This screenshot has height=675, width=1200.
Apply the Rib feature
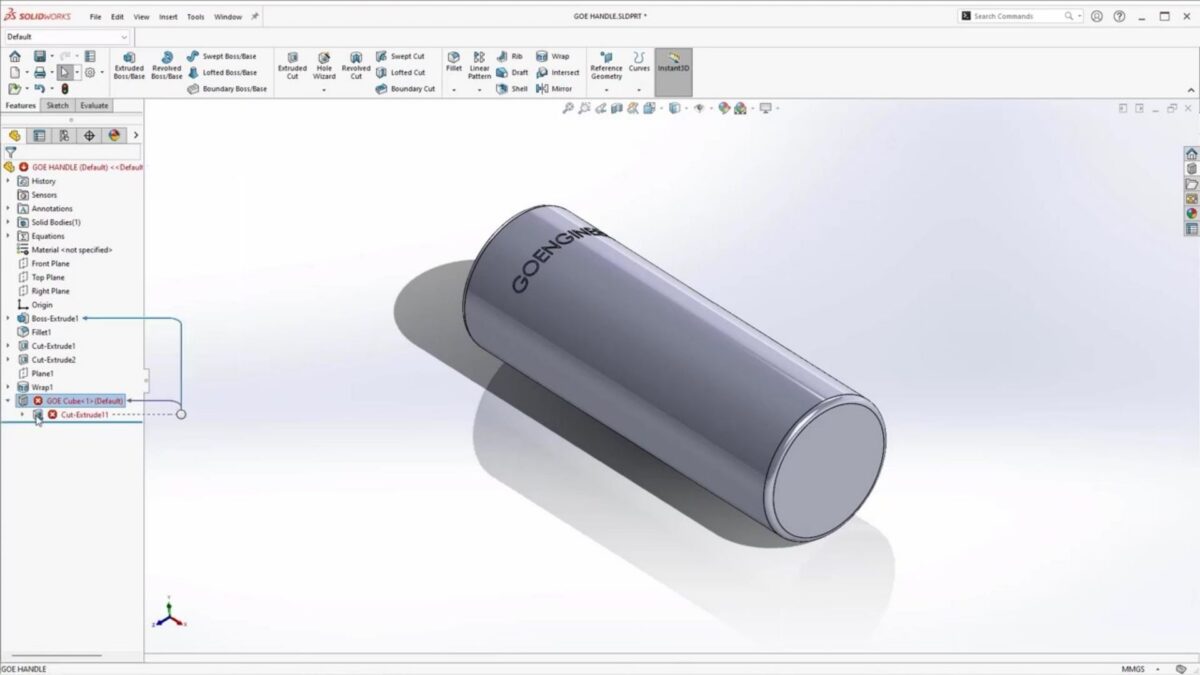pyautogui.click(x=509, y=57)
